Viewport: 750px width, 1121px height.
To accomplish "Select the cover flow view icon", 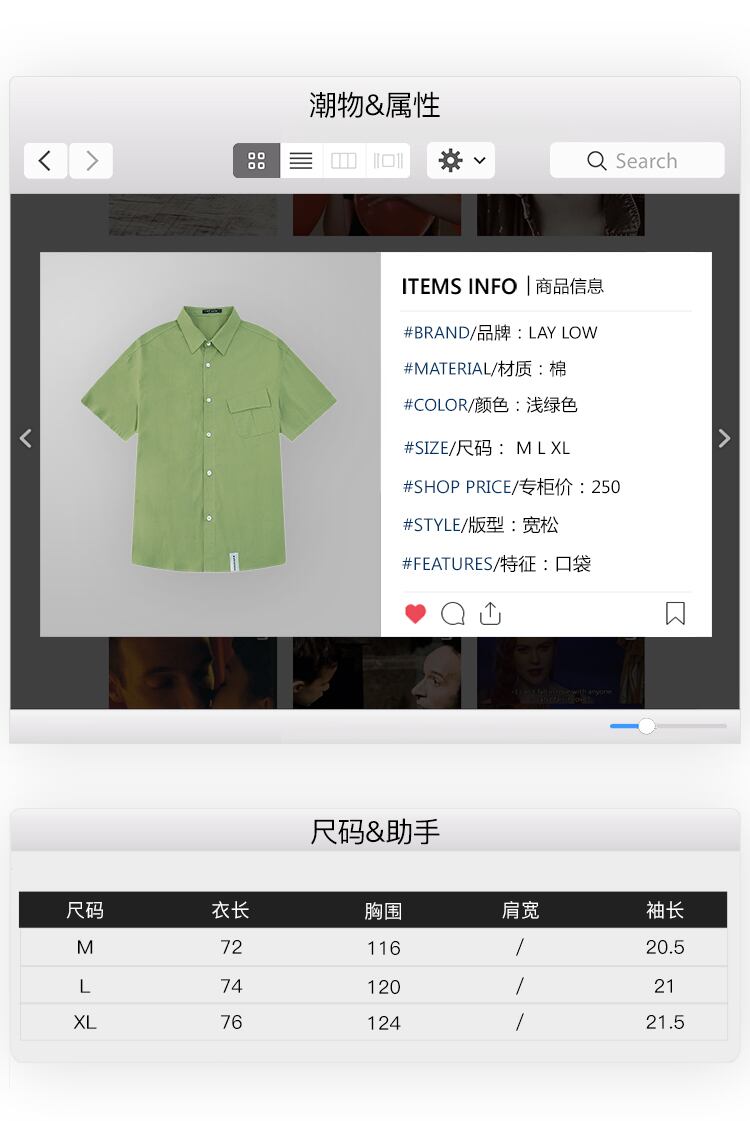I will [388, 160].
